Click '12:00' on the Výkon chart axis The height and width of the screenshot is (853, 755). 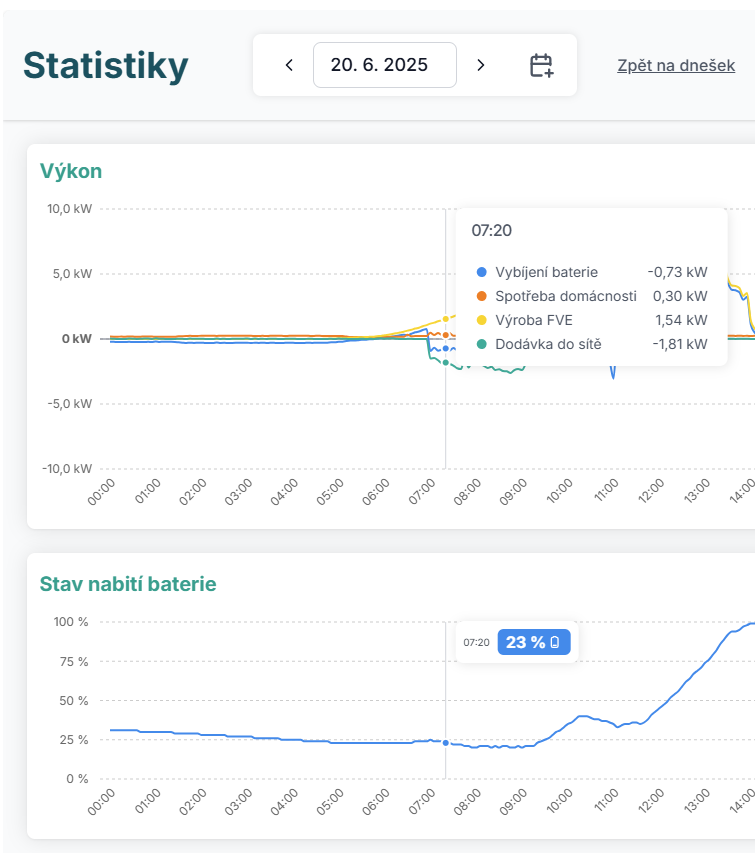coord(651,492)
